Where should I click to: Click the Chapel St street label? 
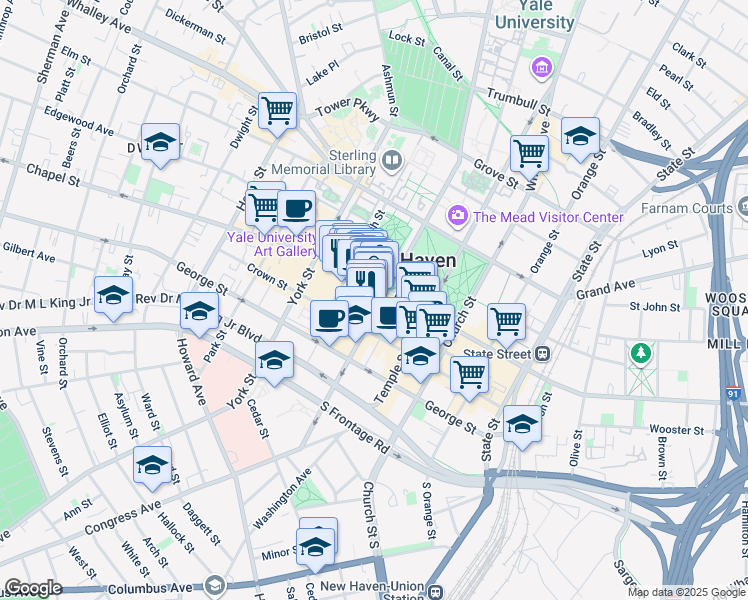[x=53, y=175]
